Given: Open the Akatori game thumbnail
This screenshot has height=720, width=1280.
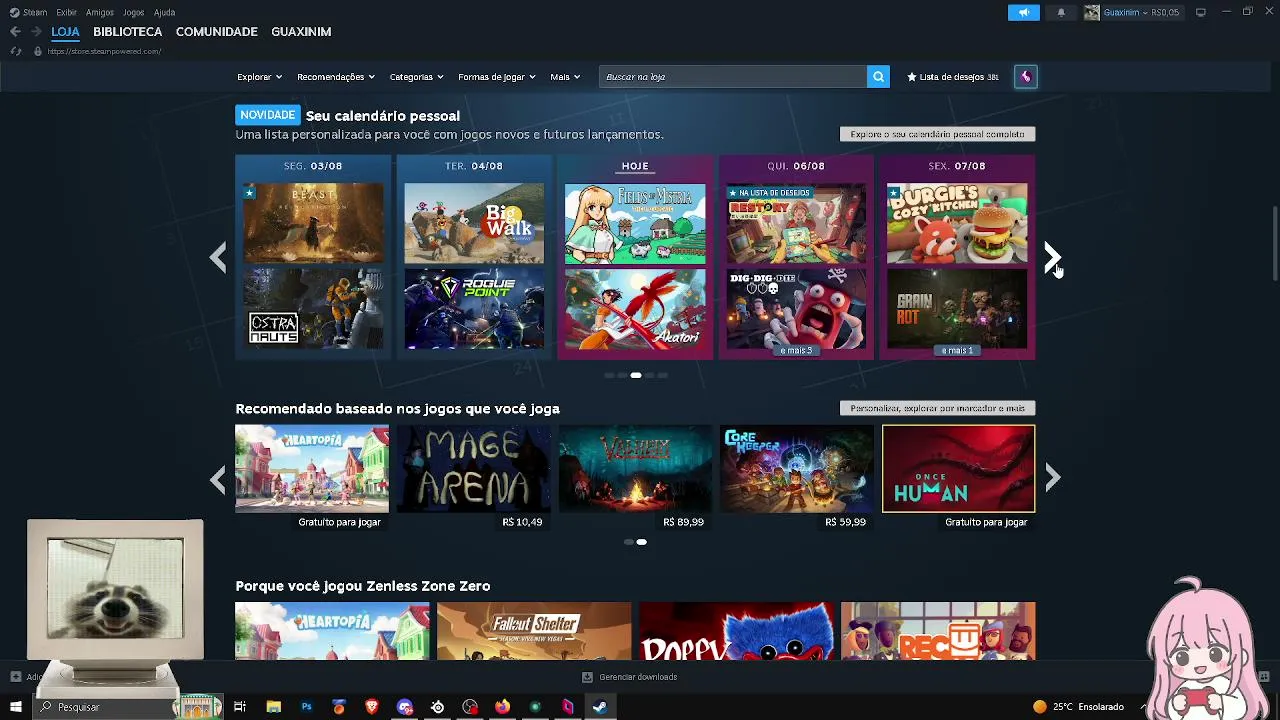Looking at the screenshot, I should click(635, 309).
